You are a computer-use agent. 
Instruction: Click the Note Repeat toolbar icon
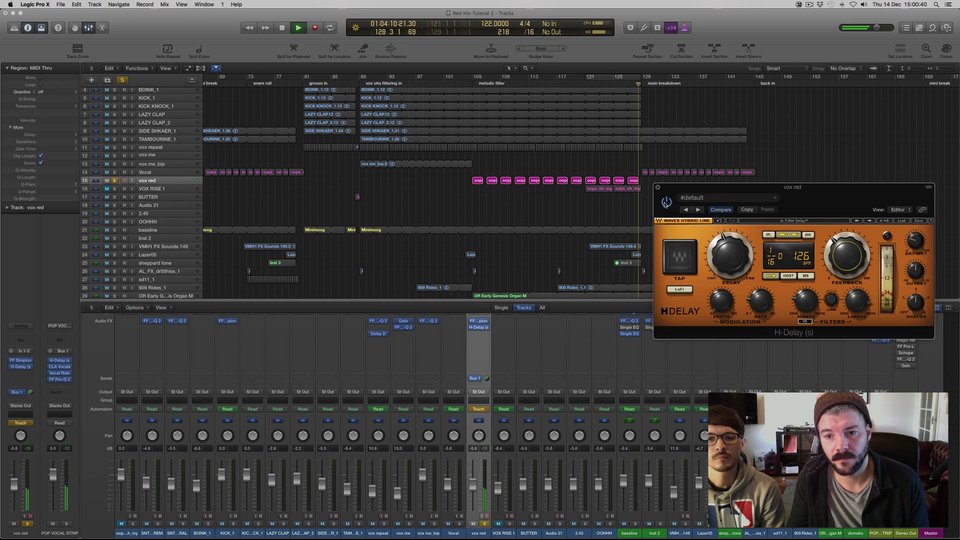(x=167, y=48)
